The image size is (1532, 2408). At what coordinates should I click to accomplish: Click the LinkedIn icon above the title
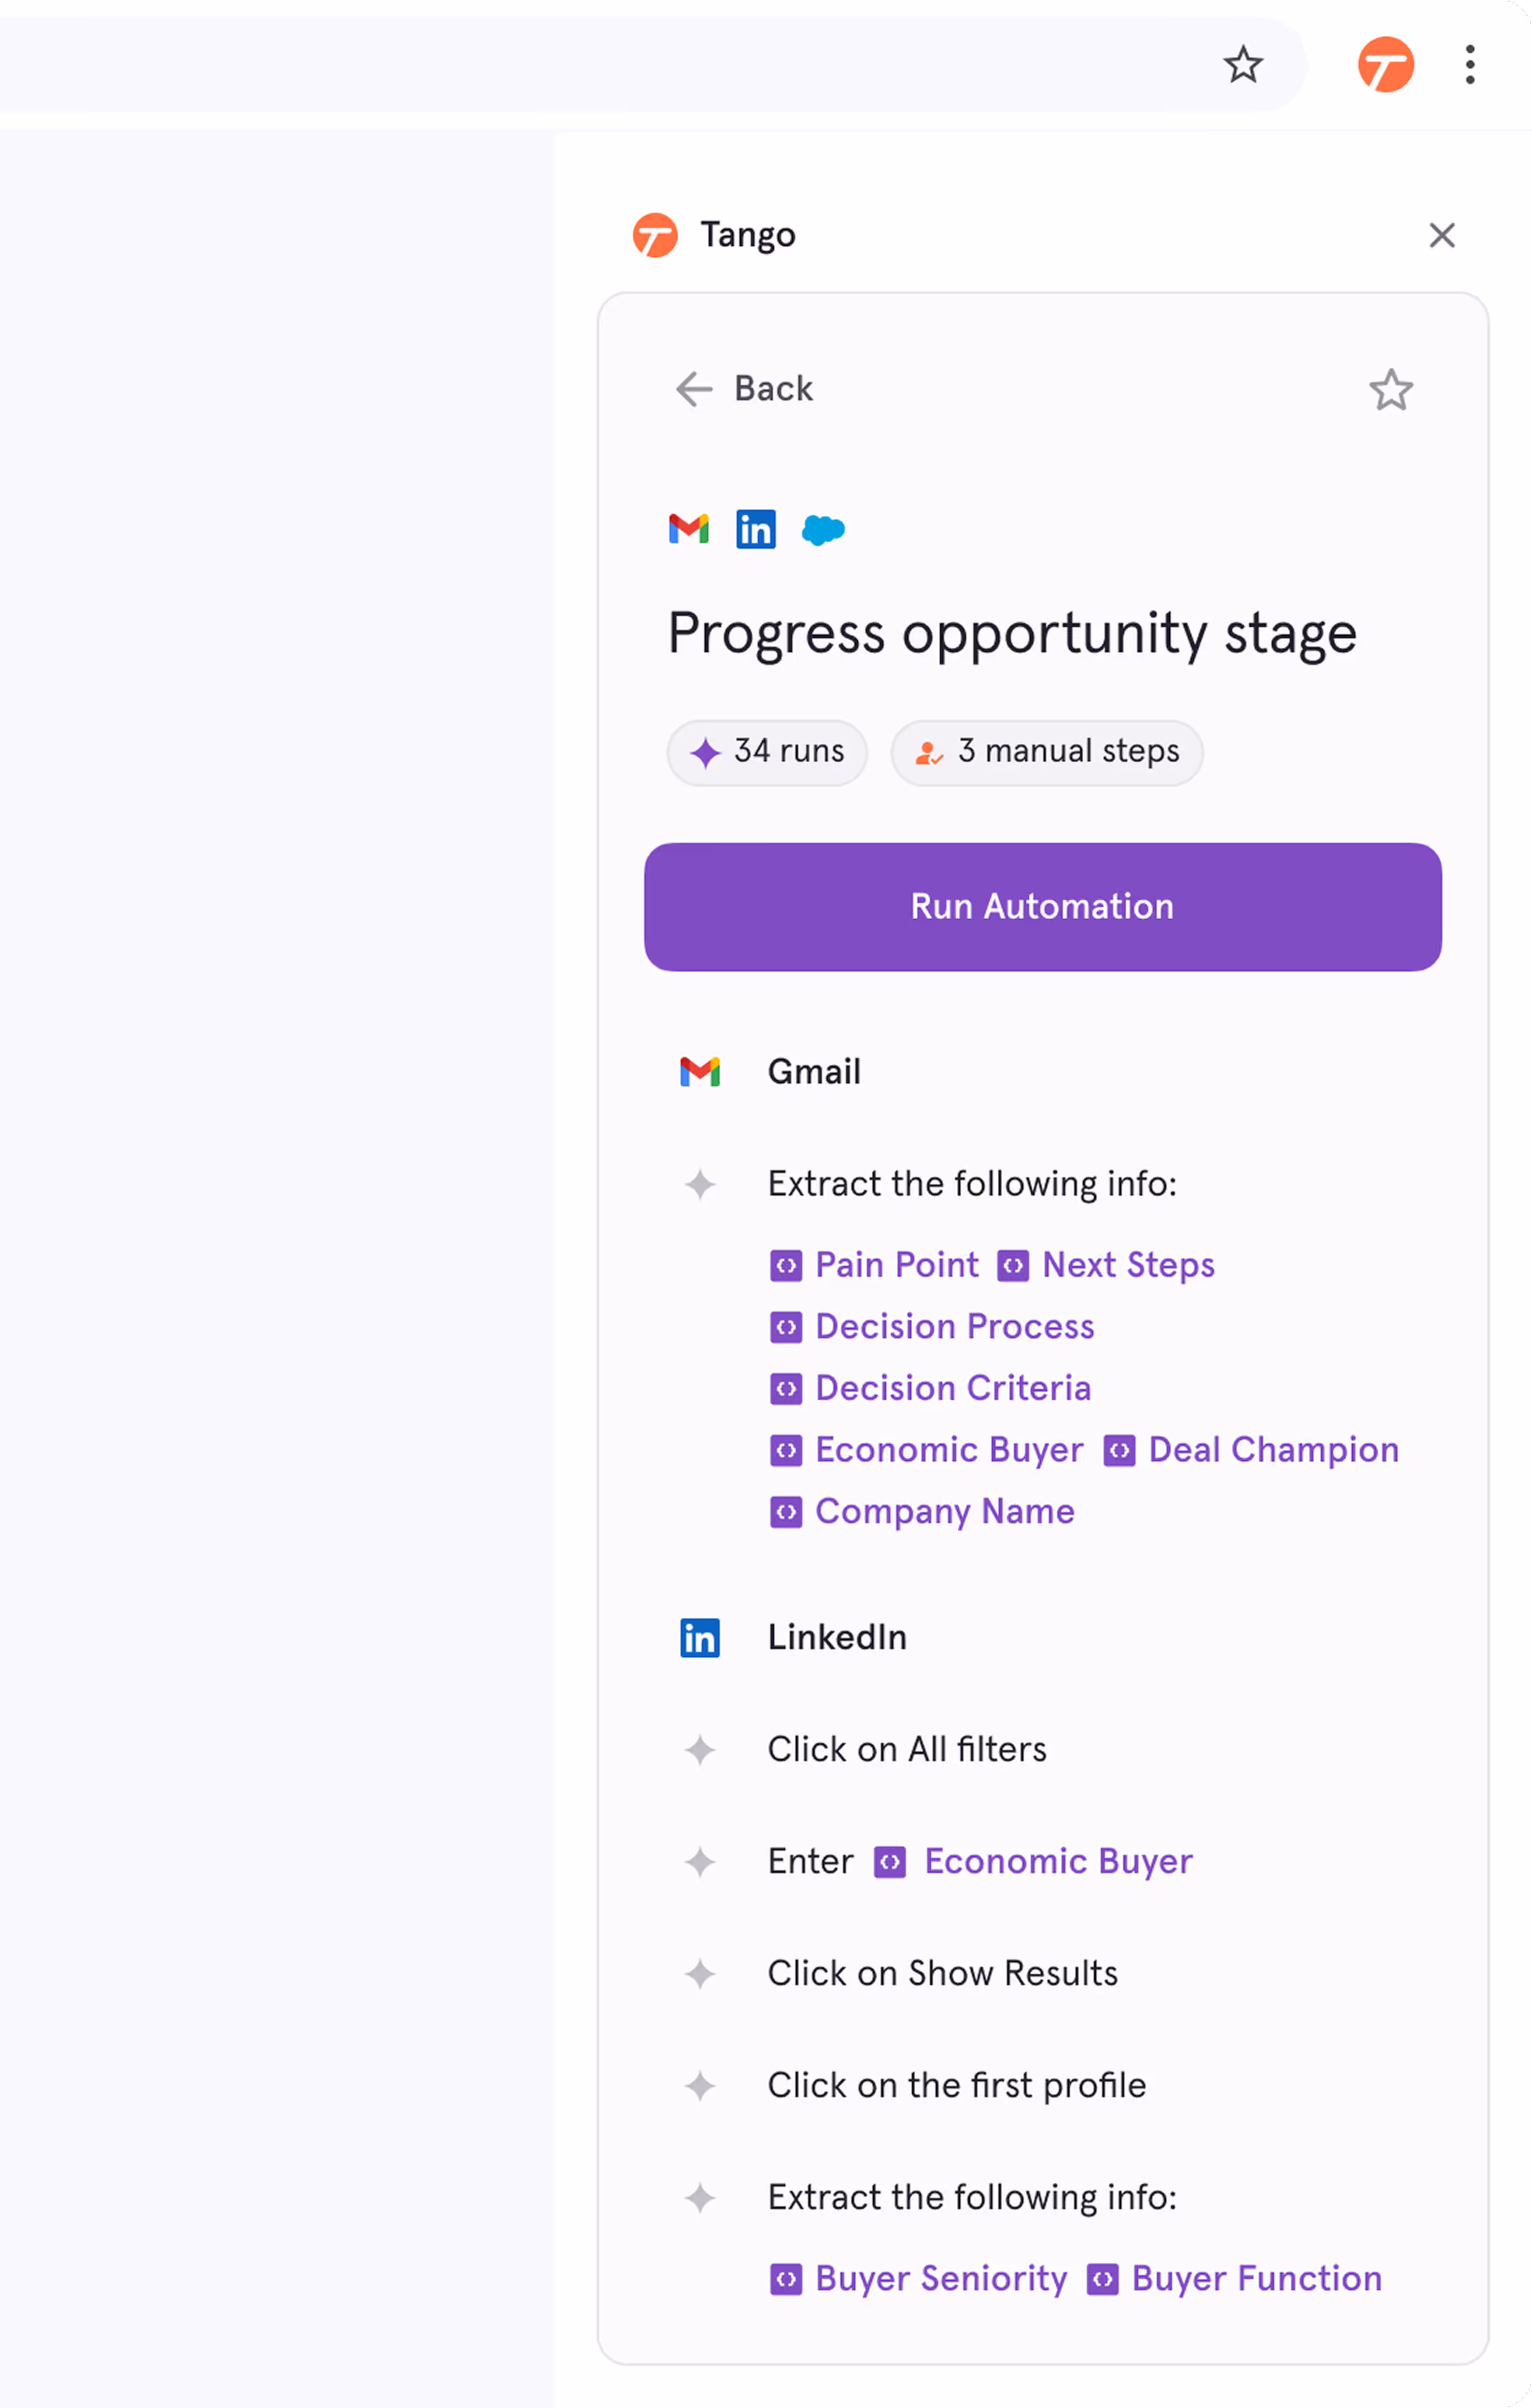(755, 529)
